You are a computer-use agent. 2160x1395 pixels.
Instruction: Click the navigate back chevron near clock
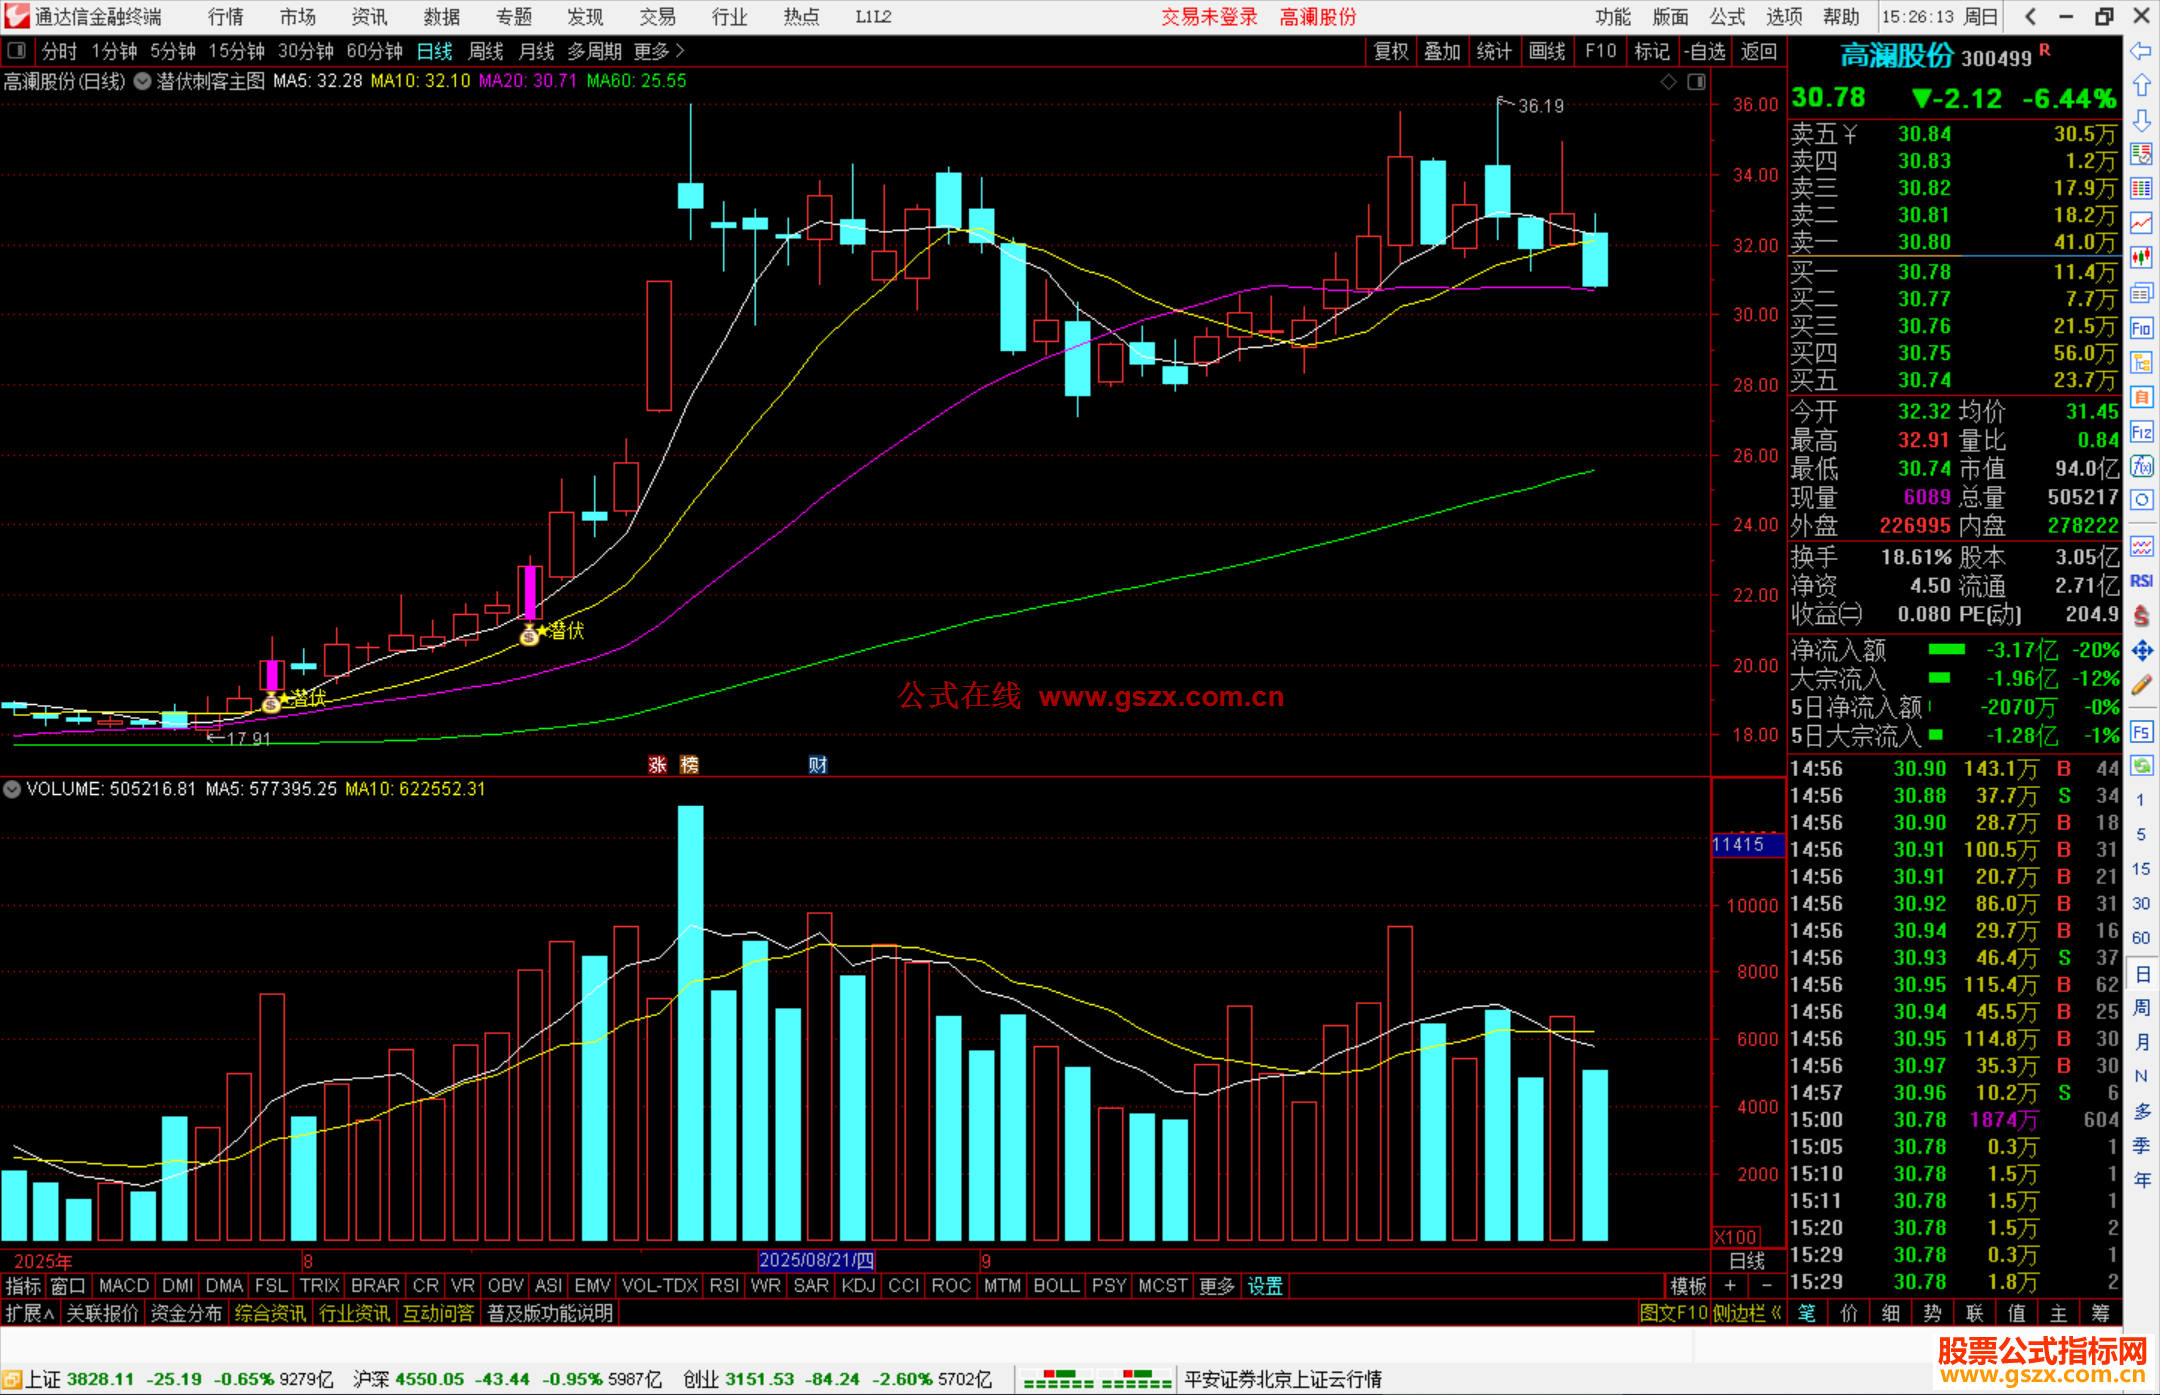click(x=2030, y=16)
